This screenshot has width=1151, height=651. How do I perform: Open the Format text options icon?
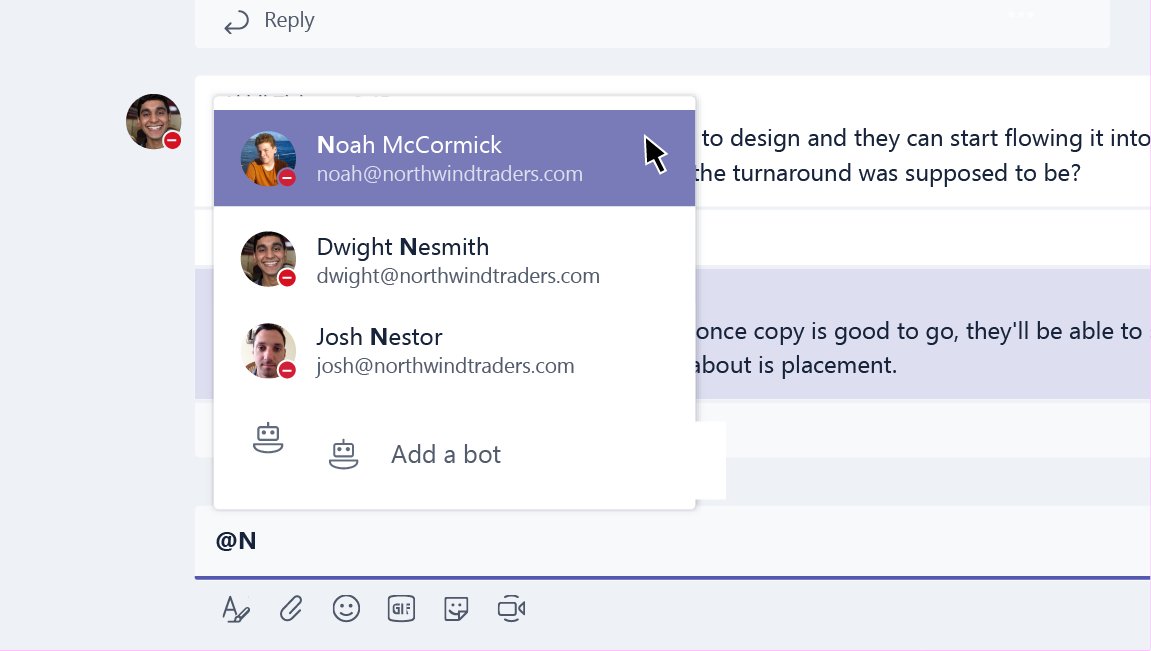[236, 609]
